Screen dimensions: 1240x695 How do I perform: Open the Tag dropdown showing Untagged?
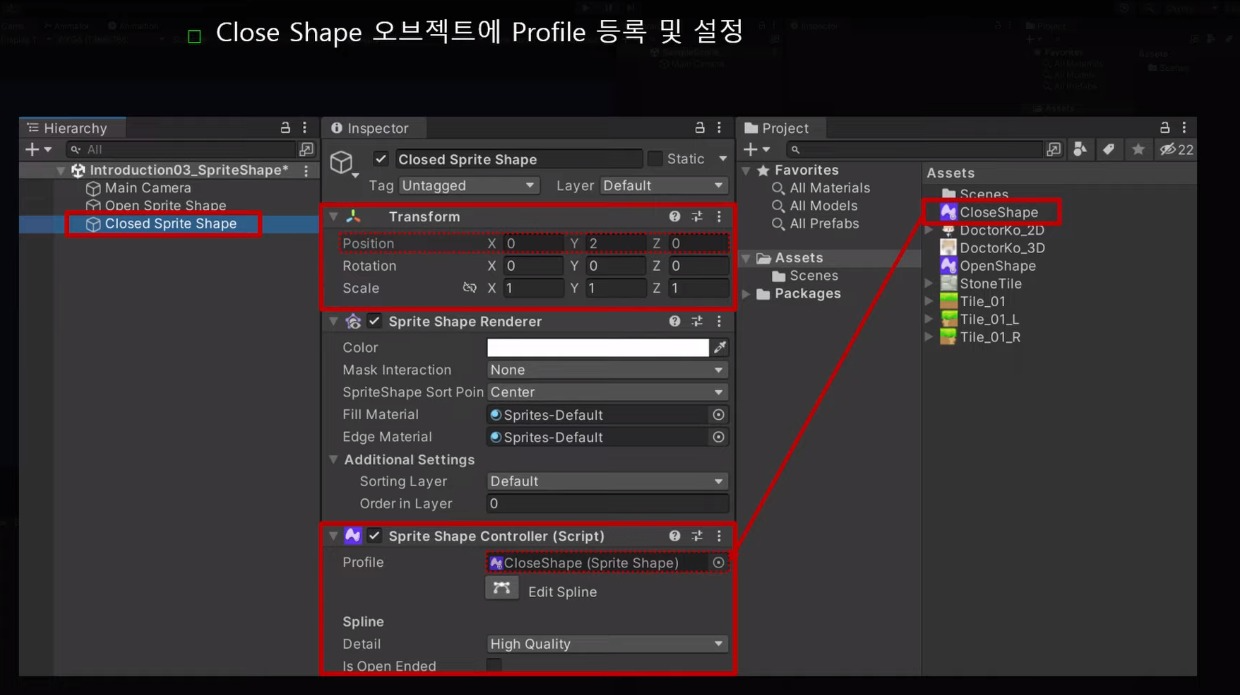470,184
